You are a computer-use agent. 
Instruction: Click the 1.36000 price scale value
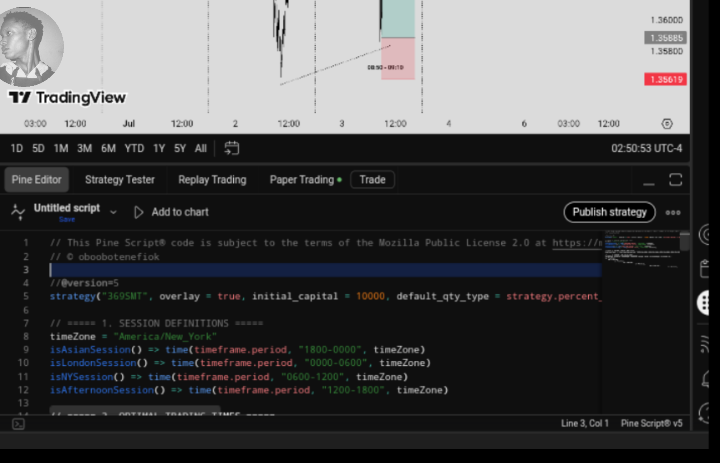(667, 20)
